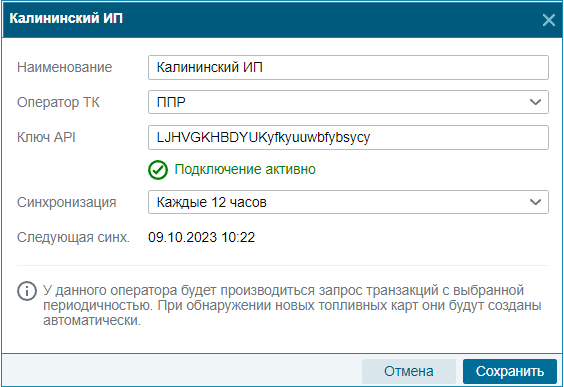564x387 pixels.
Task: Click the Наименование input field
Action: tap(348, 67)
